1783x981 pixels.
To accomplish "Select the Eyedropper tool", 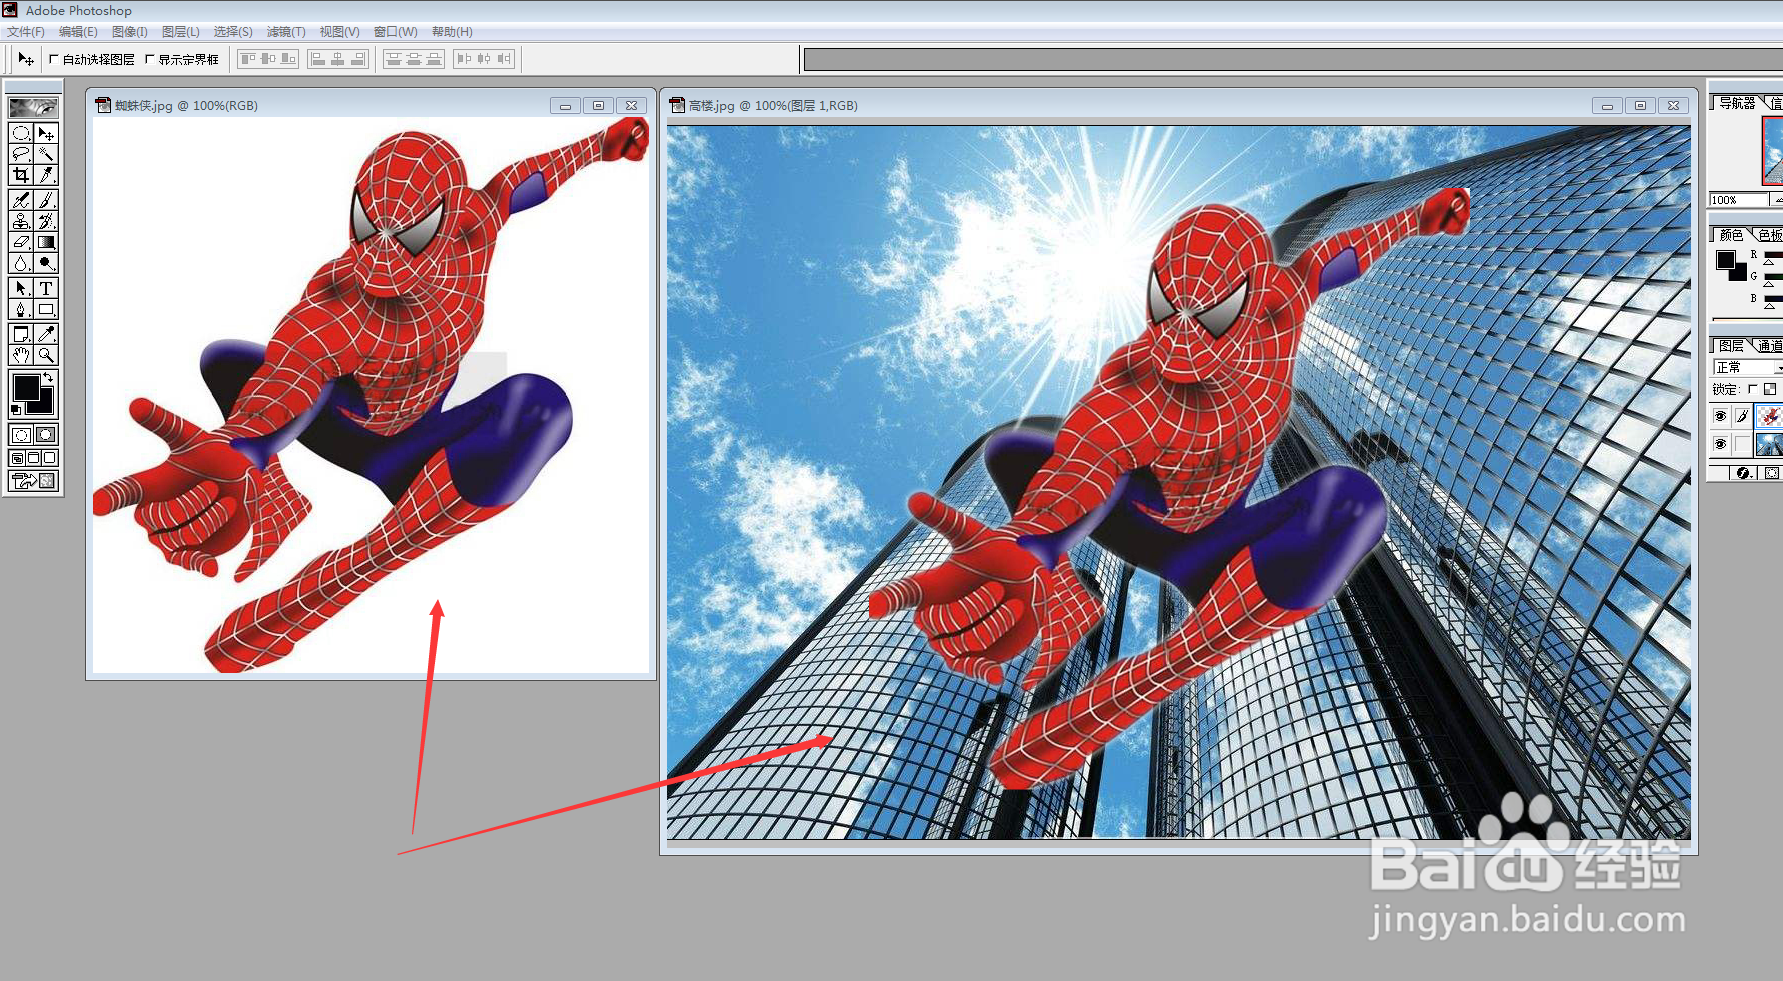I will (x=46, y=334).
